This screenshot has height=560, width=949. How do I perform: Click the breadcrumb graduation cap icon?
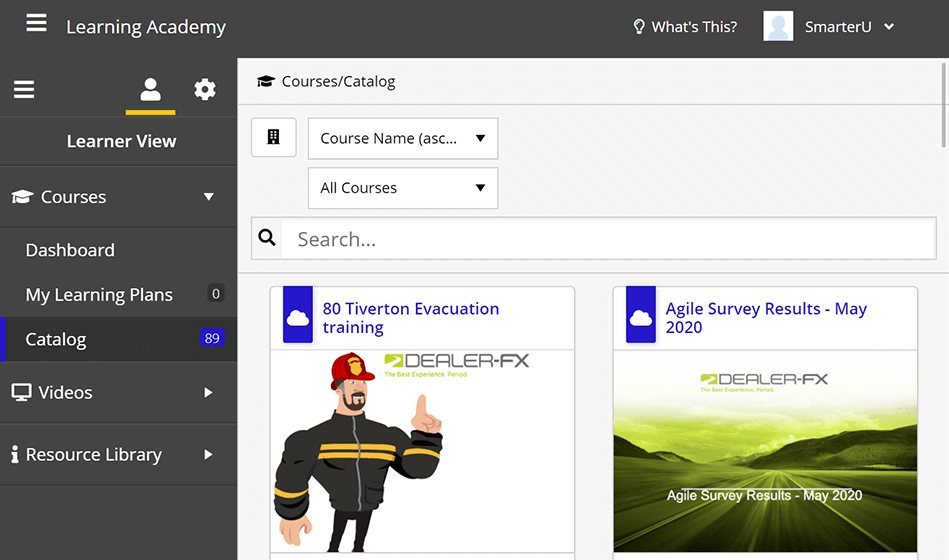coord(266,81)
